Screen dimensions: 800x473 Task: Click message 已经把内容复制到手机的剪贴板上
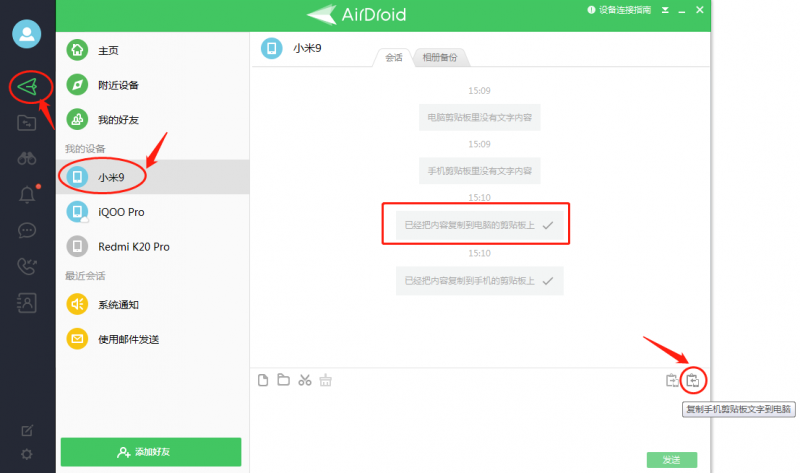480,281
